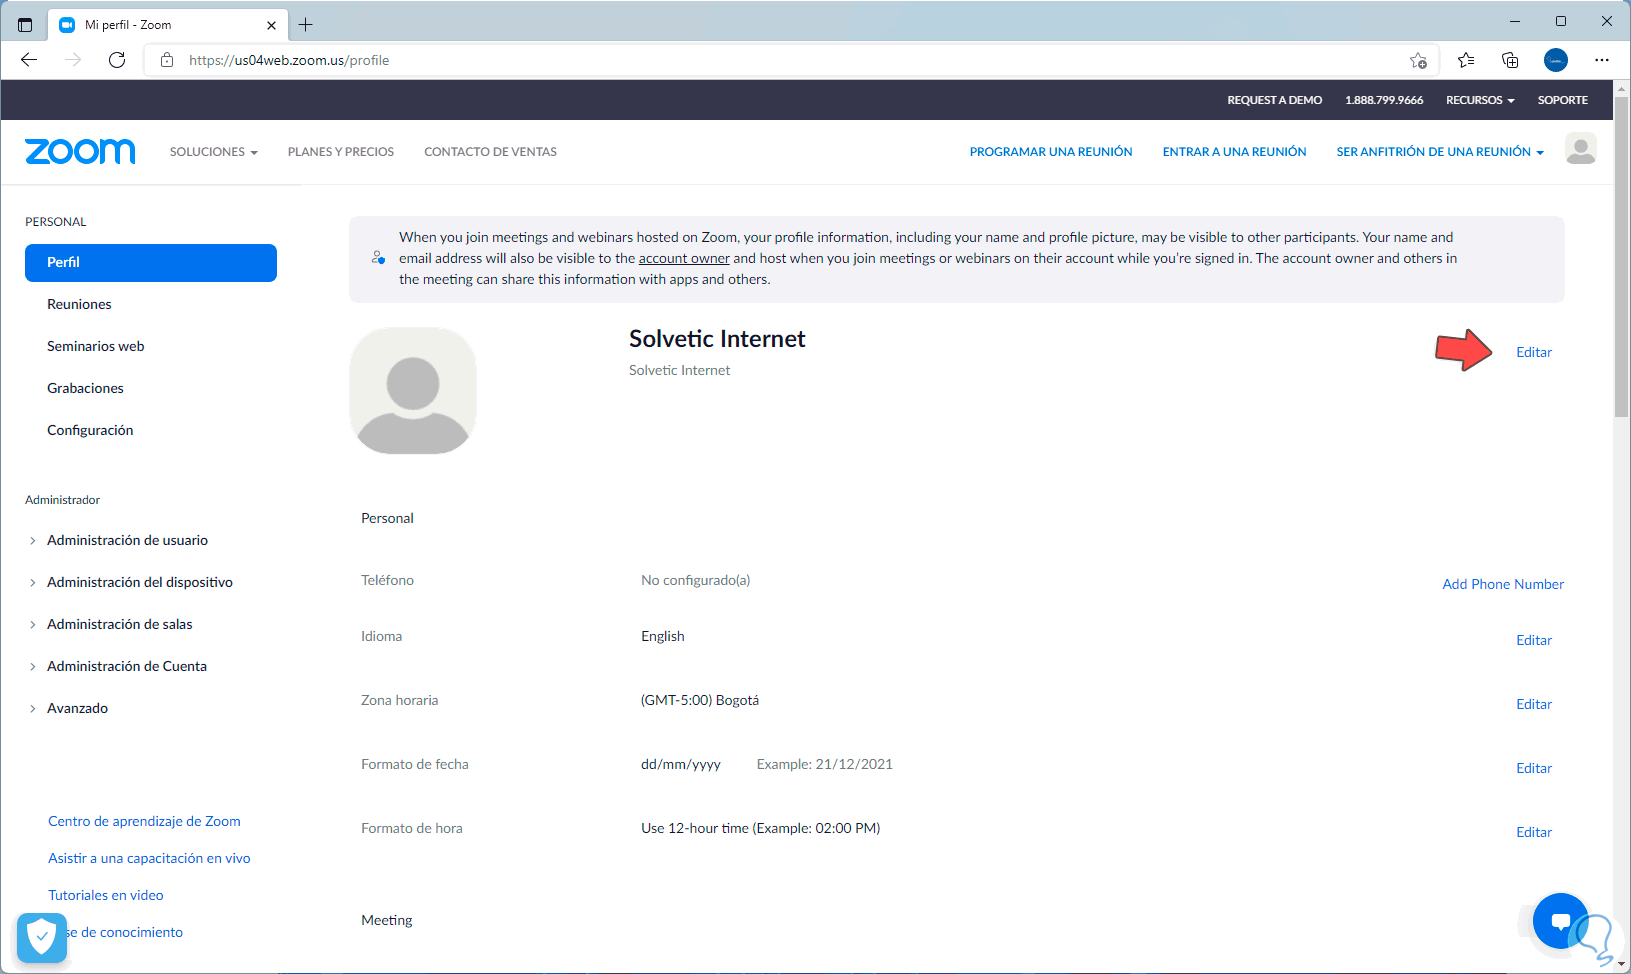Select Perfil in the sidebar

coord(151,262)
